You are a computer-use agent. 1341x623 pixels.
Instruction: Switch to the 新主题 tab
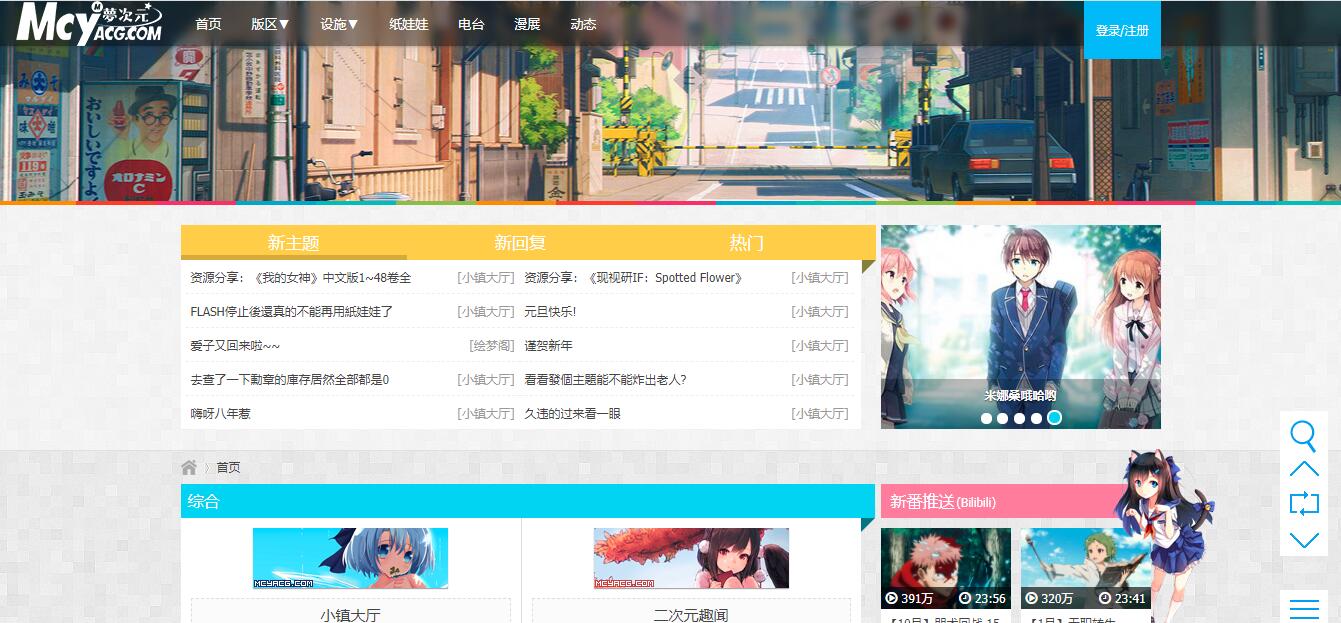[x=293, y=242]
